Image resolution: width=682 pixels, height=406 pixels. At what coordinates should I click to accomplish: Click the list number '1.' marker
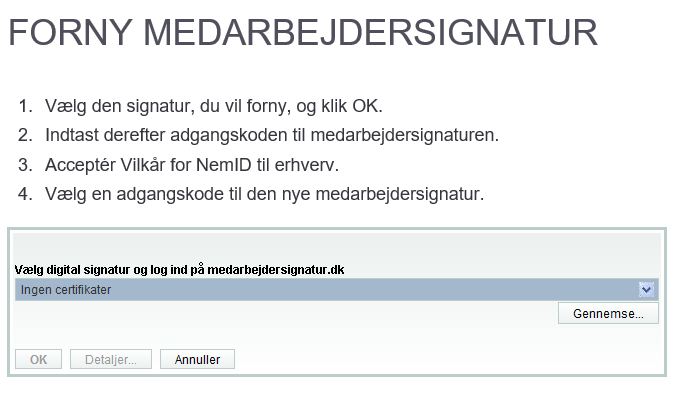26,106
